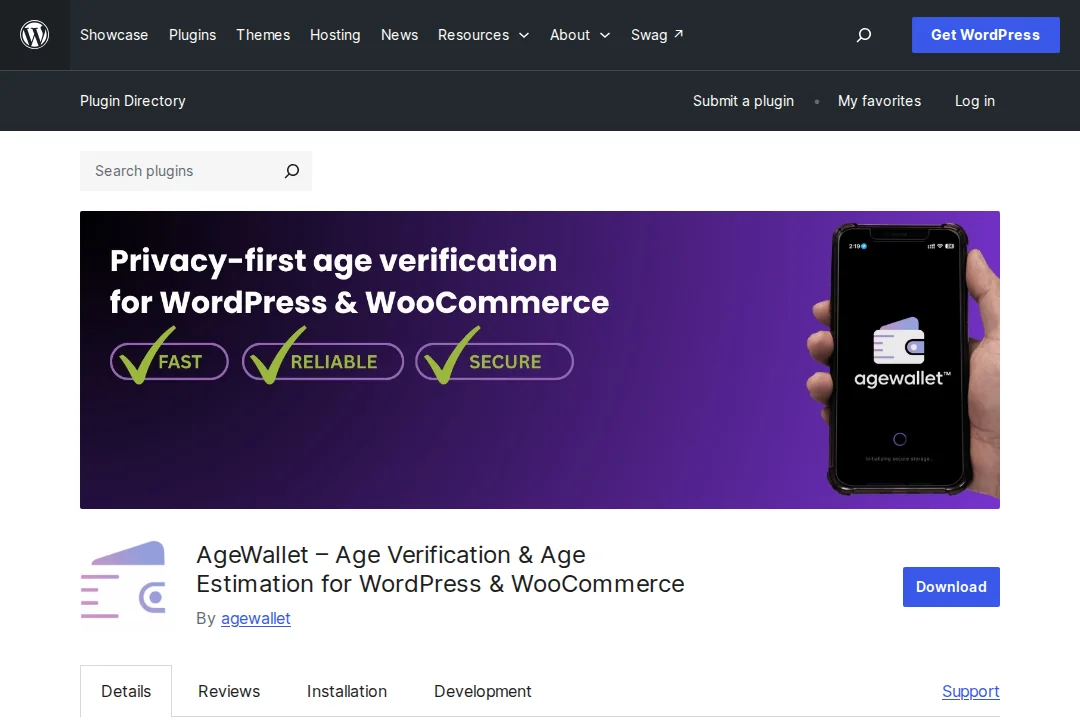Click Submit a plugin link
The height and width of the screenshot is (720, 1080).
pyautogui.click(x=743, y=101)
